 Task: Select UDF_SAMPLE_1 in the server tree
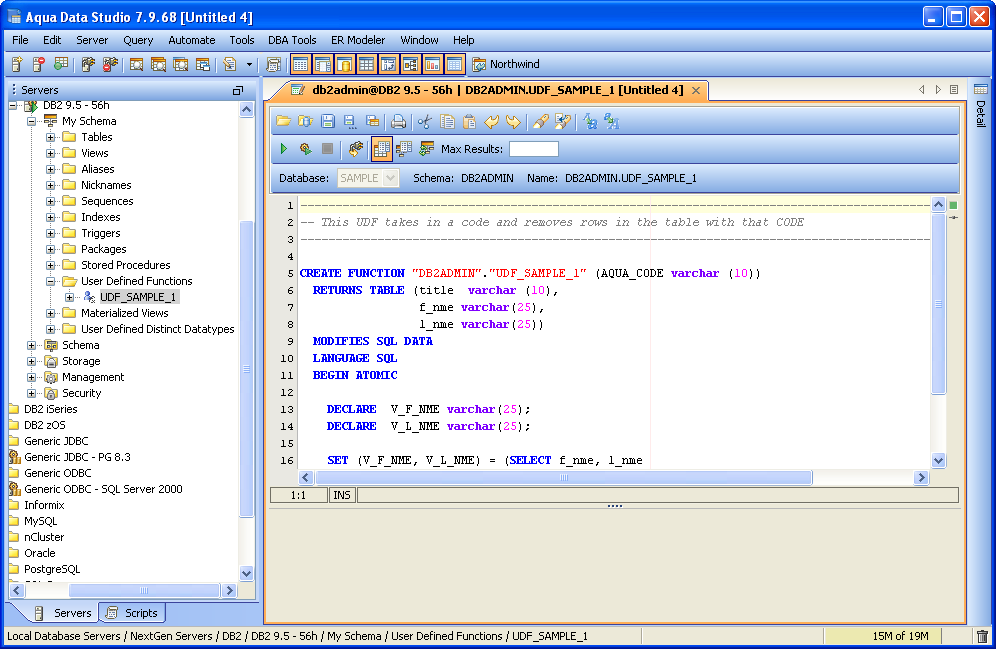[x=138, y=297]
